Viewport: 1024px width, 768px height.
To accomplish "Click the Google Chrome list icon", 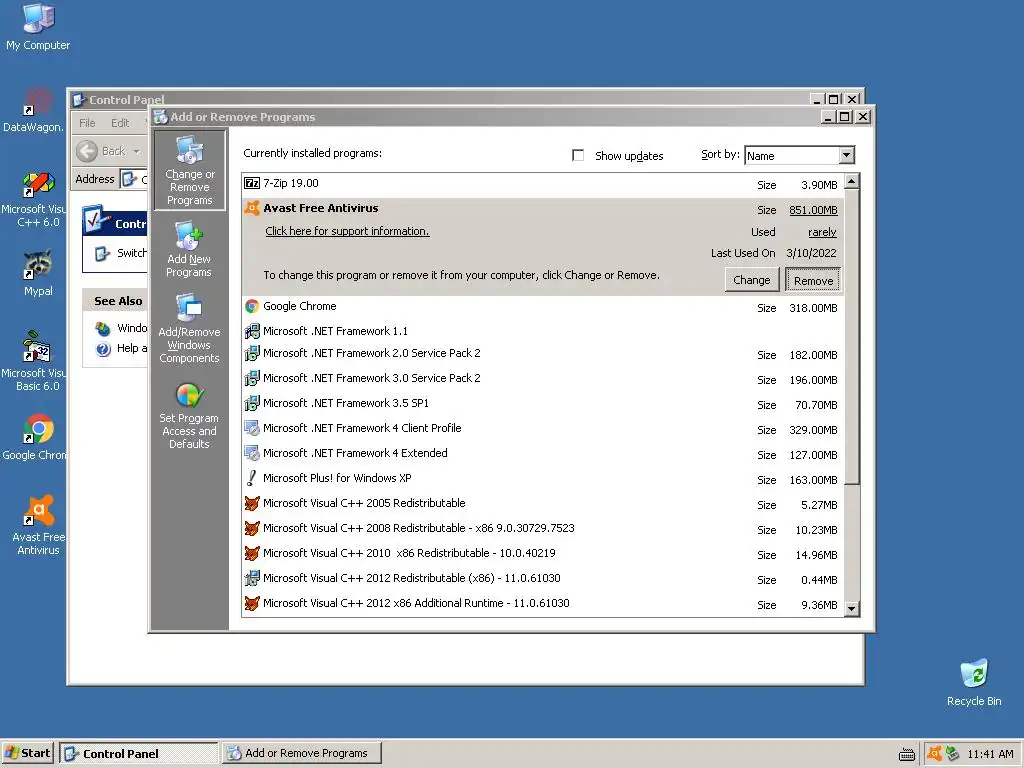I will [x=251, y=306].
